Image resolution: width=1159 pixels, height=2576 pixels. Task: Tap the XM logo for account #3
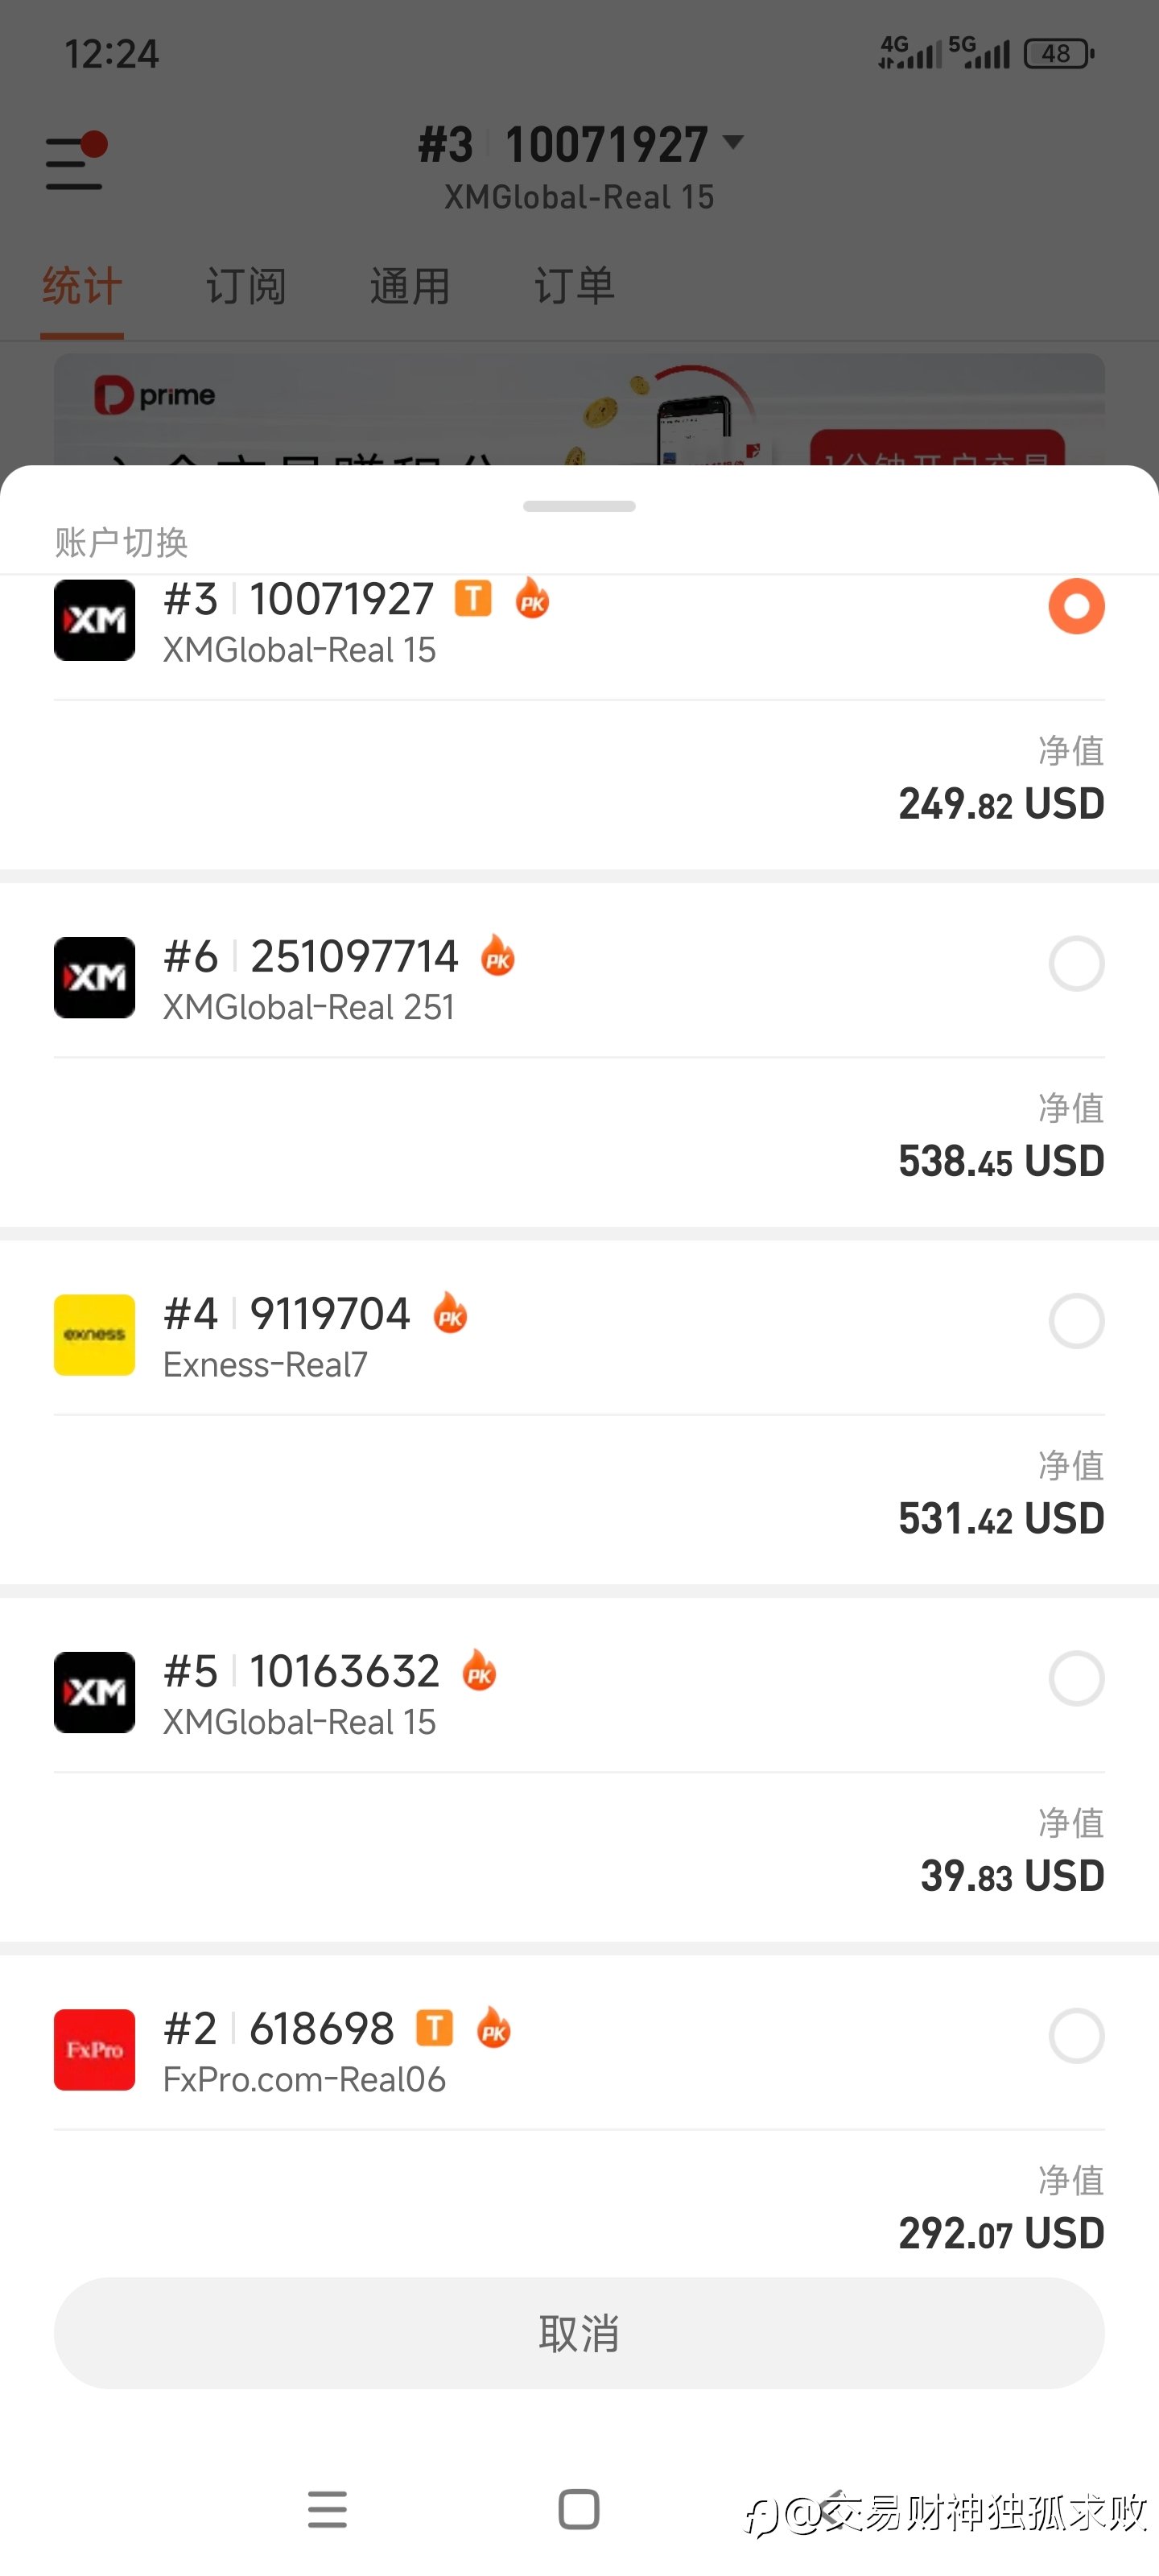94,620
